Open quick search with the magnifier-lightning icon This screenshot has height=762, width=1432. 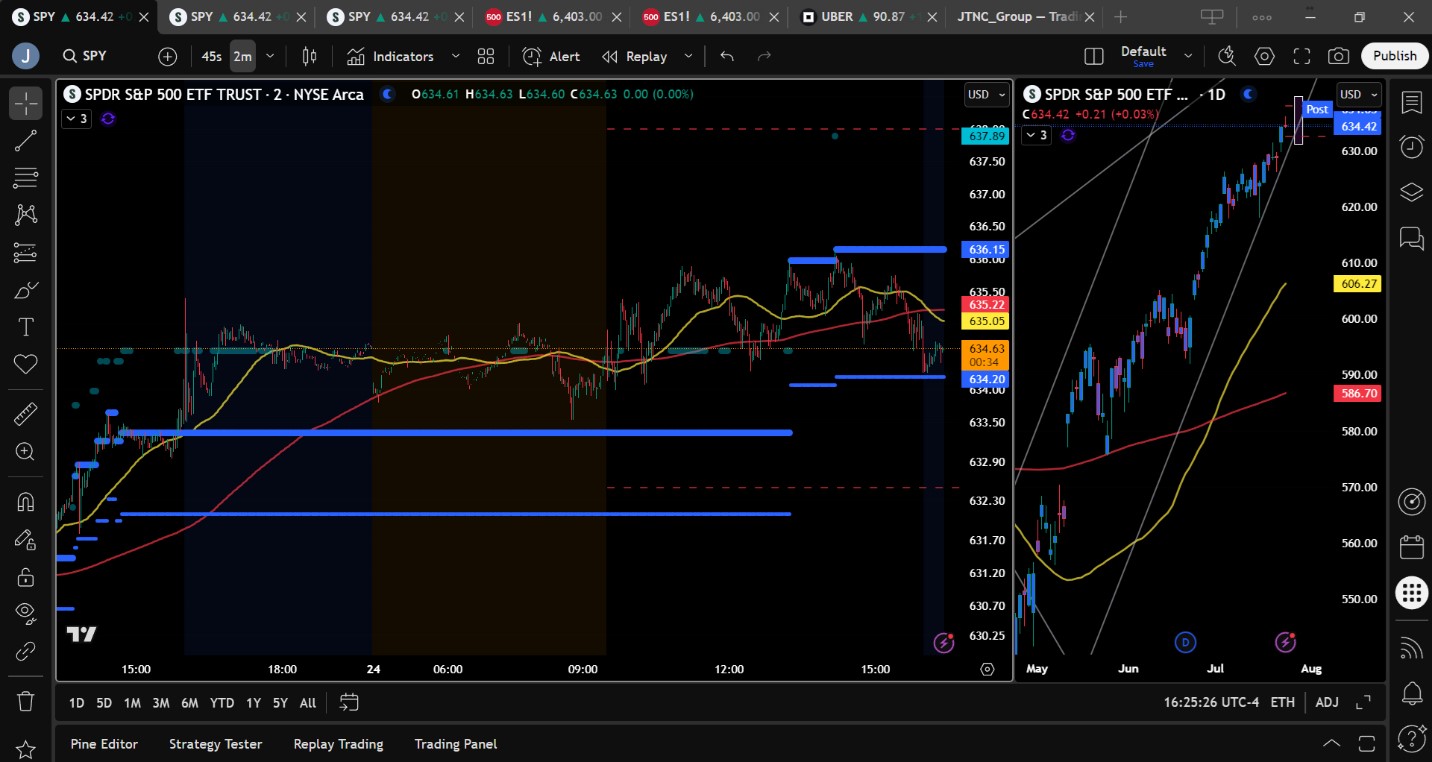click(1227, 57)
